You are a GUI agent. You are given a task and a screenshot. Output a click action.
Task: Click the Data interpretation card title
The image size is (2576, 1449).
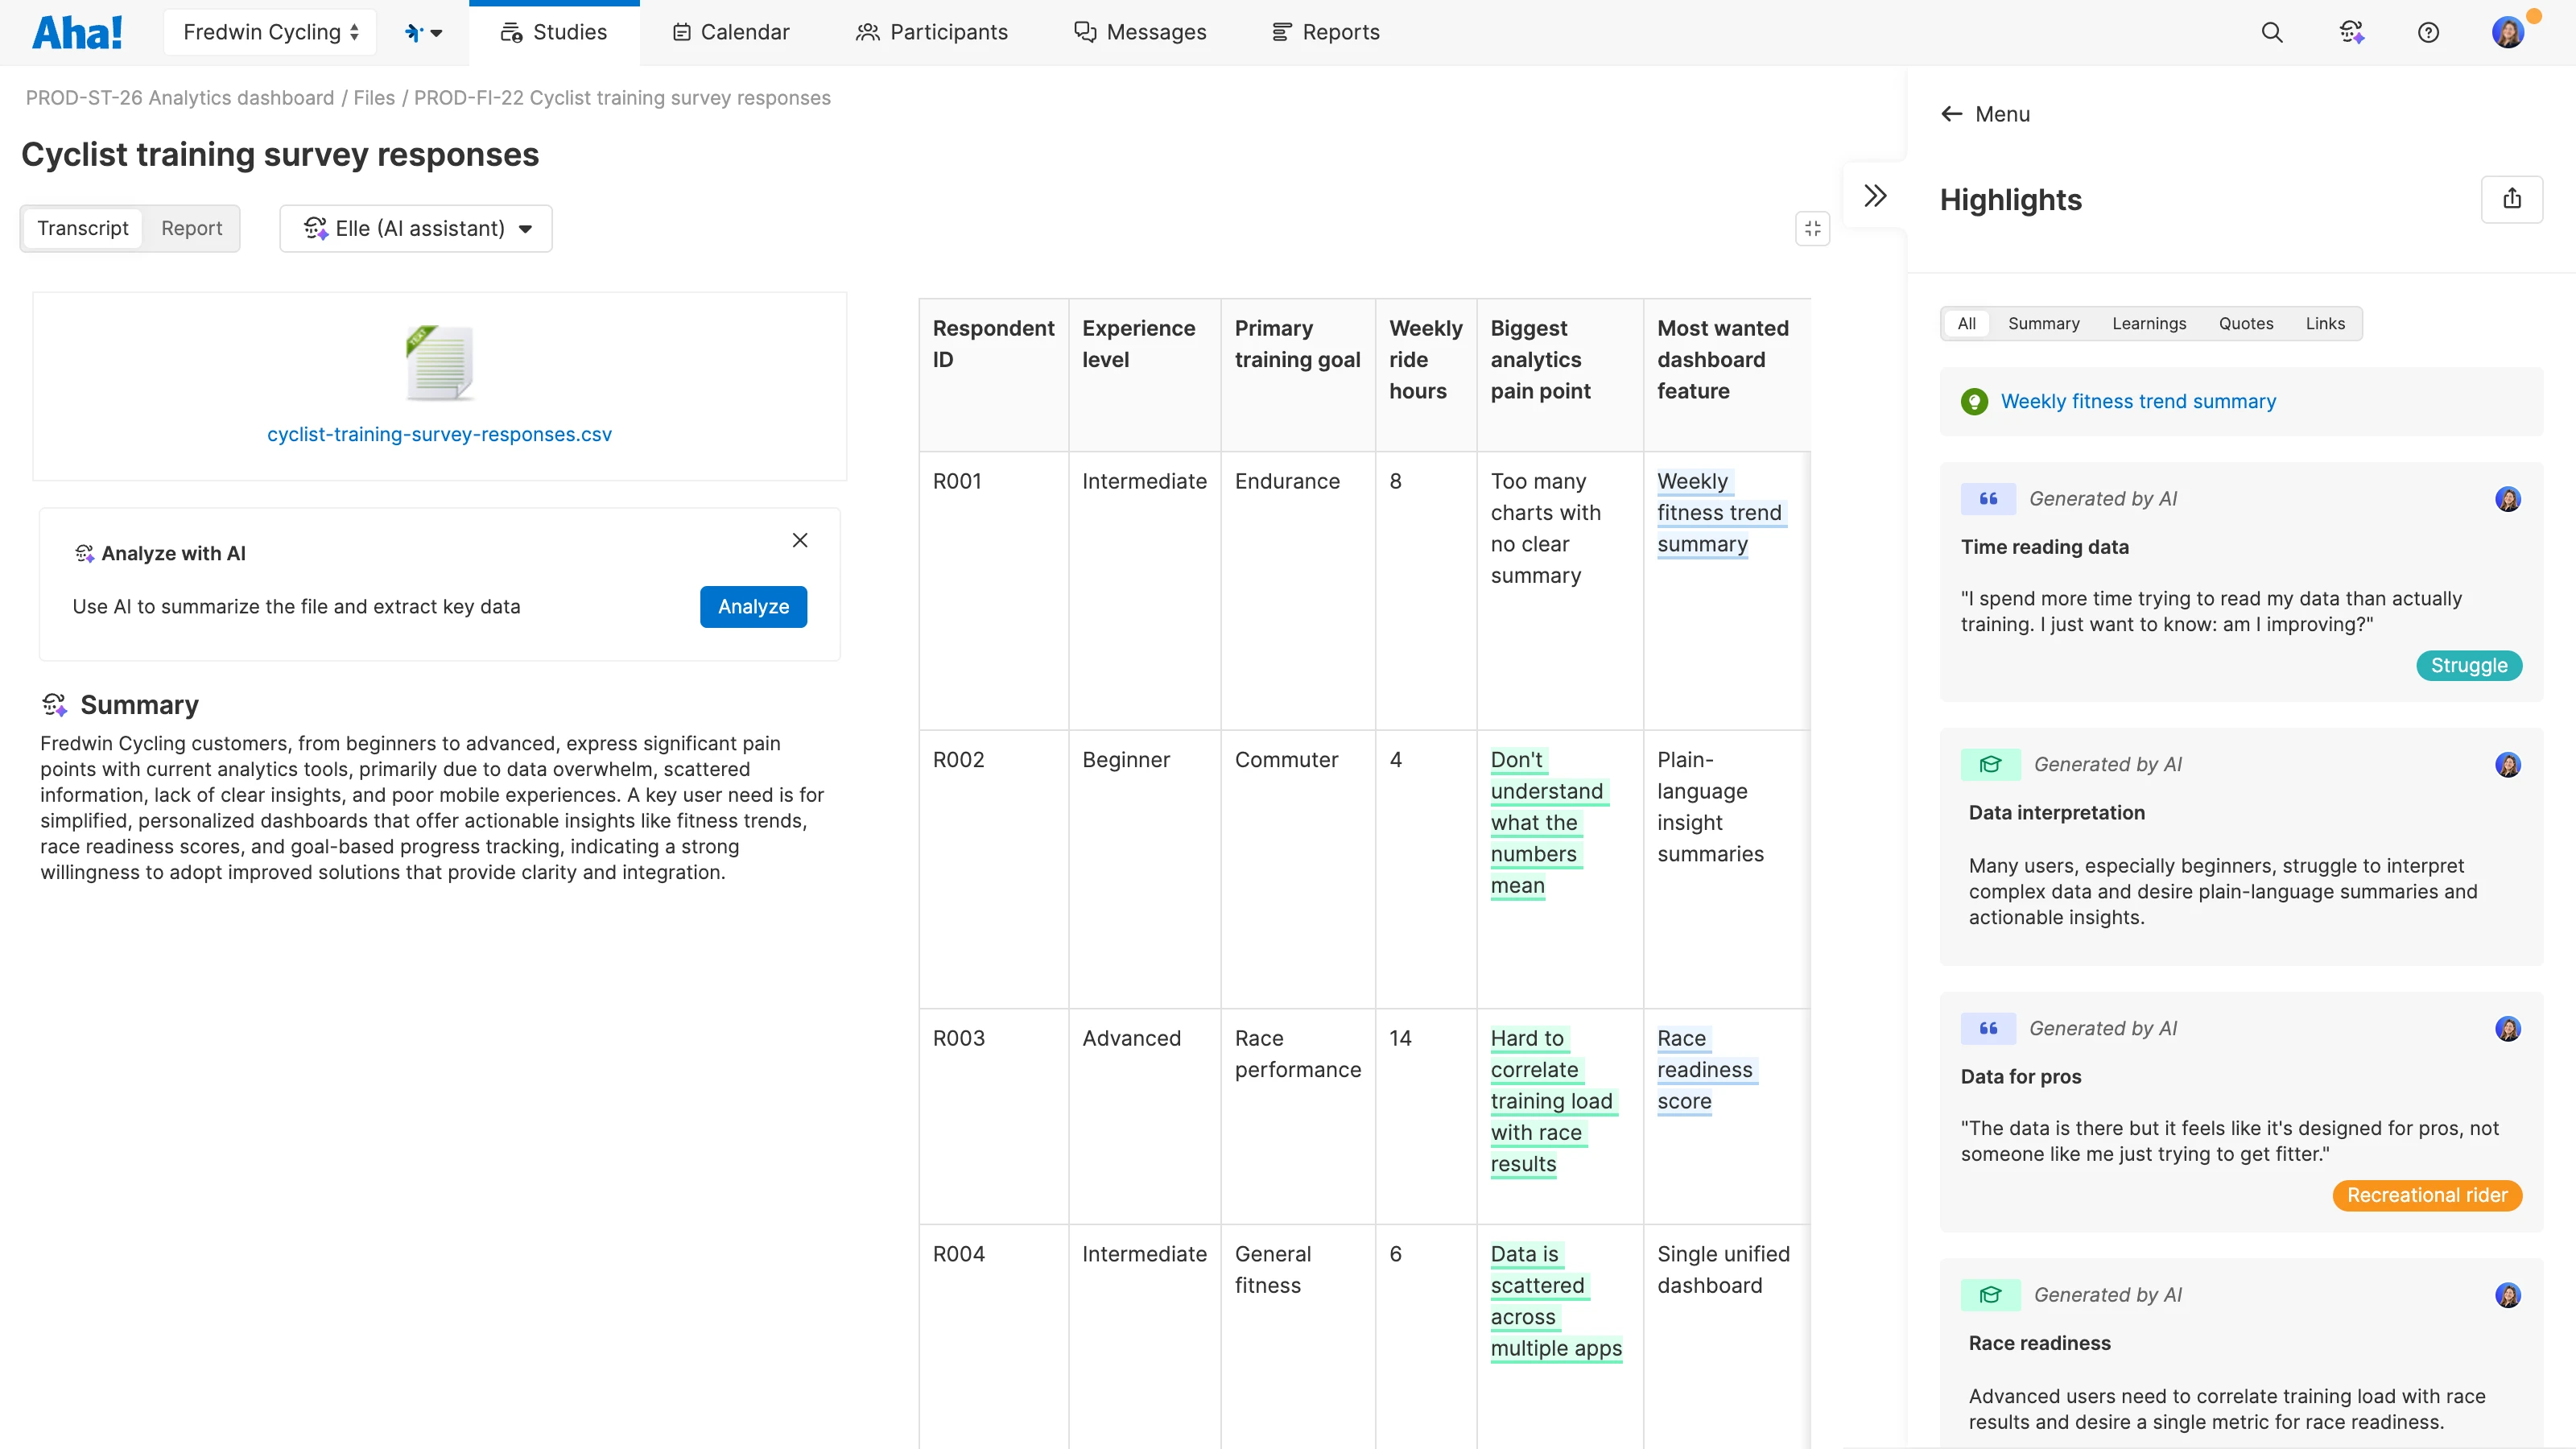point(2056,812)
